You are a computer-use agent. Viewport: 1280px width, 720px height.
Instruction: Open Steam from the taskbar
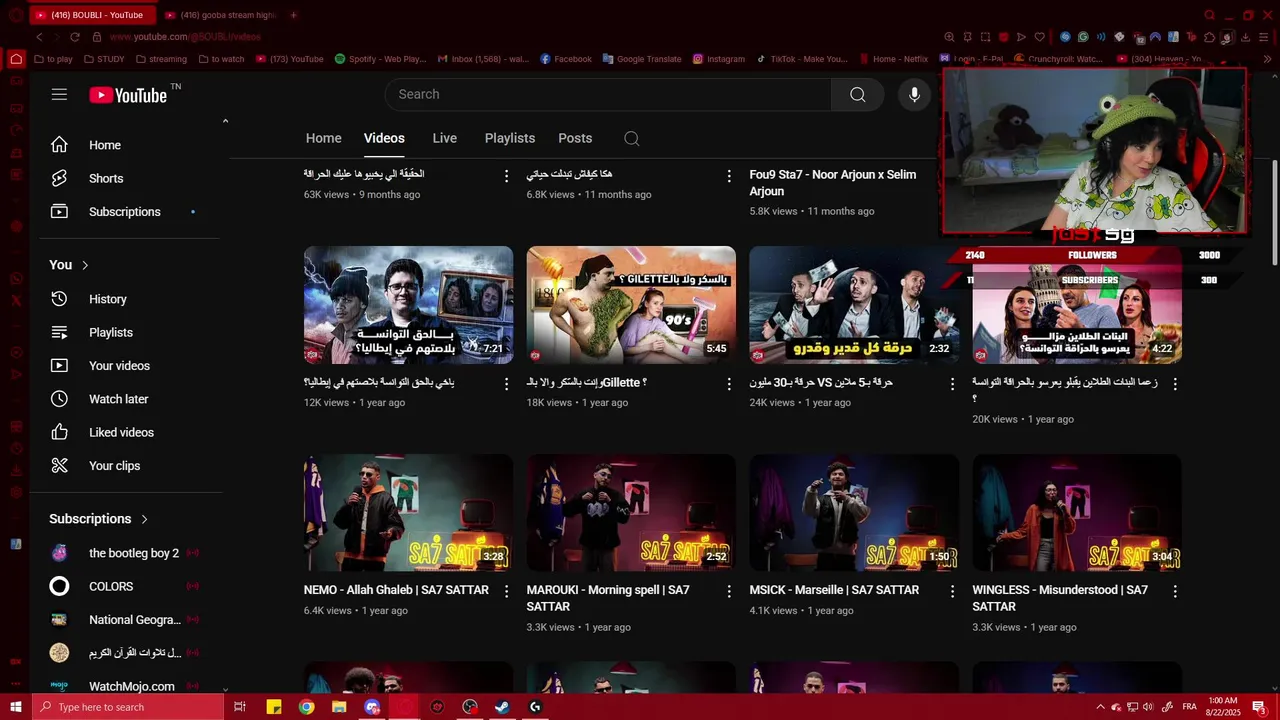(x=502, y=707)
